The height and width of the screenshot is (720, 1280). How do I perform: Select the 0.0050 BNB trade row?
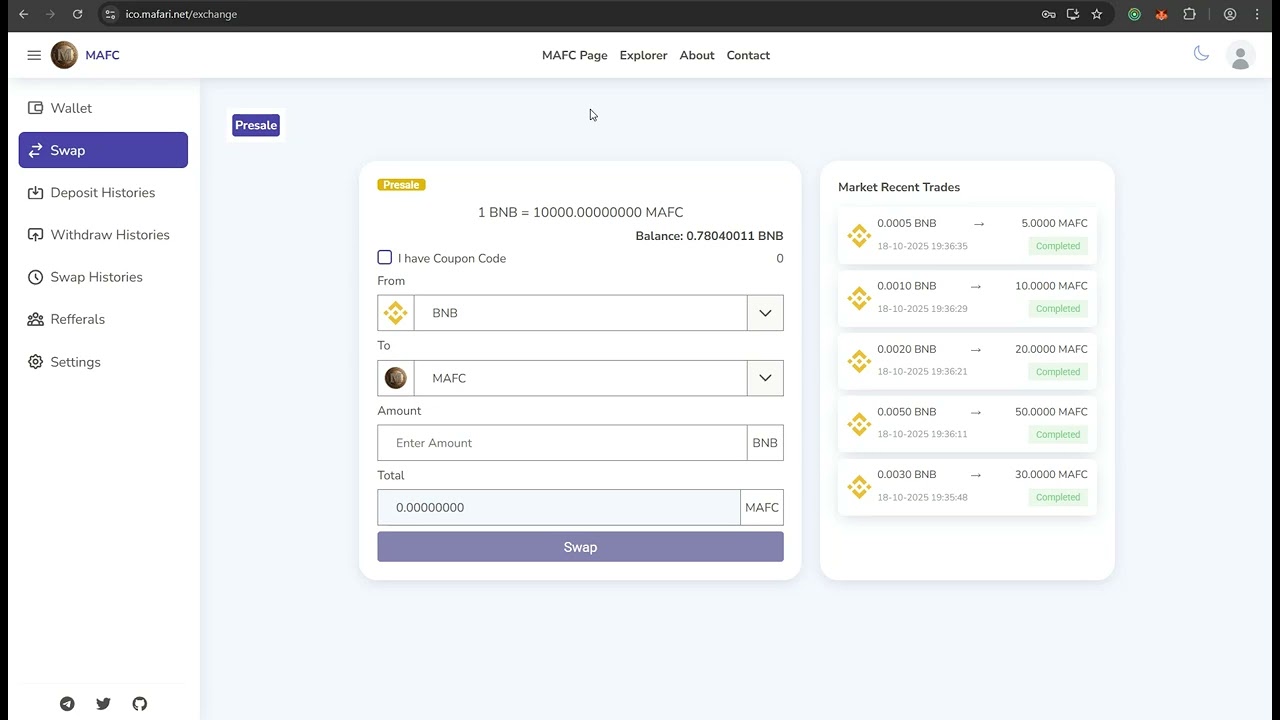967,423
